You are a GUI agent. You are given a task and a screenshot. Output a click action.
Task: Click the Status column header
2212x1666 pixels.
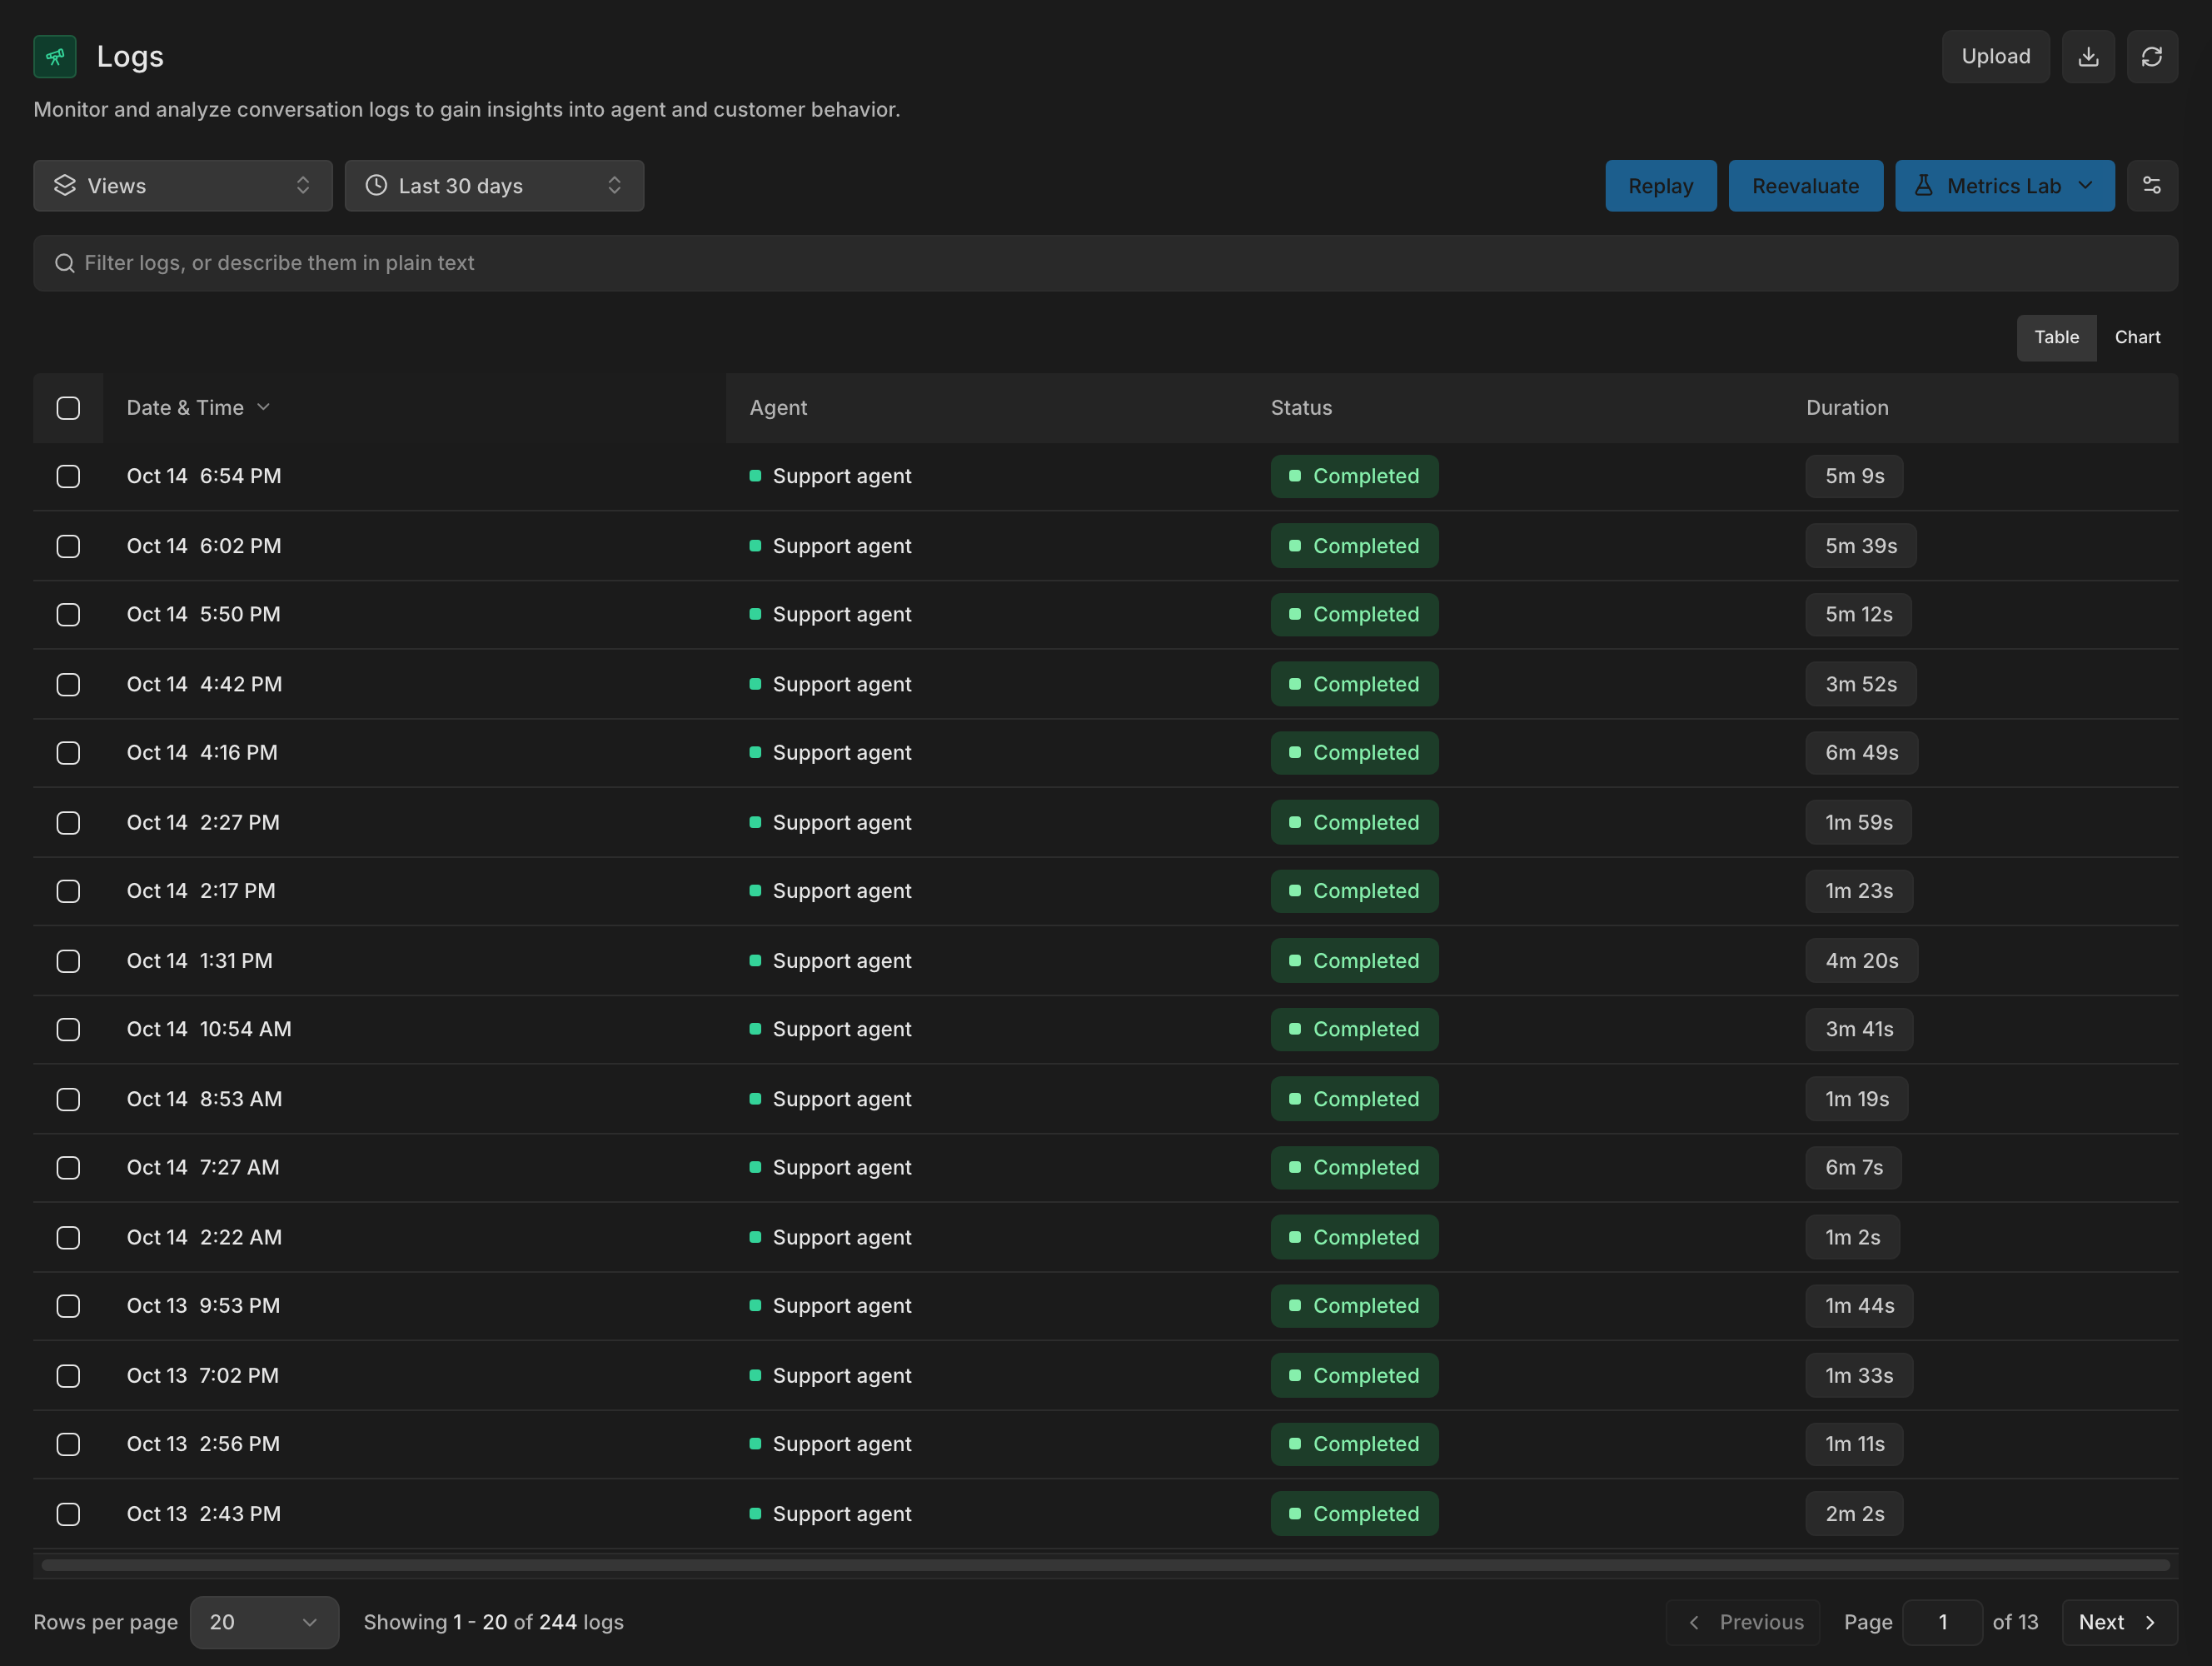(1301, 407)
